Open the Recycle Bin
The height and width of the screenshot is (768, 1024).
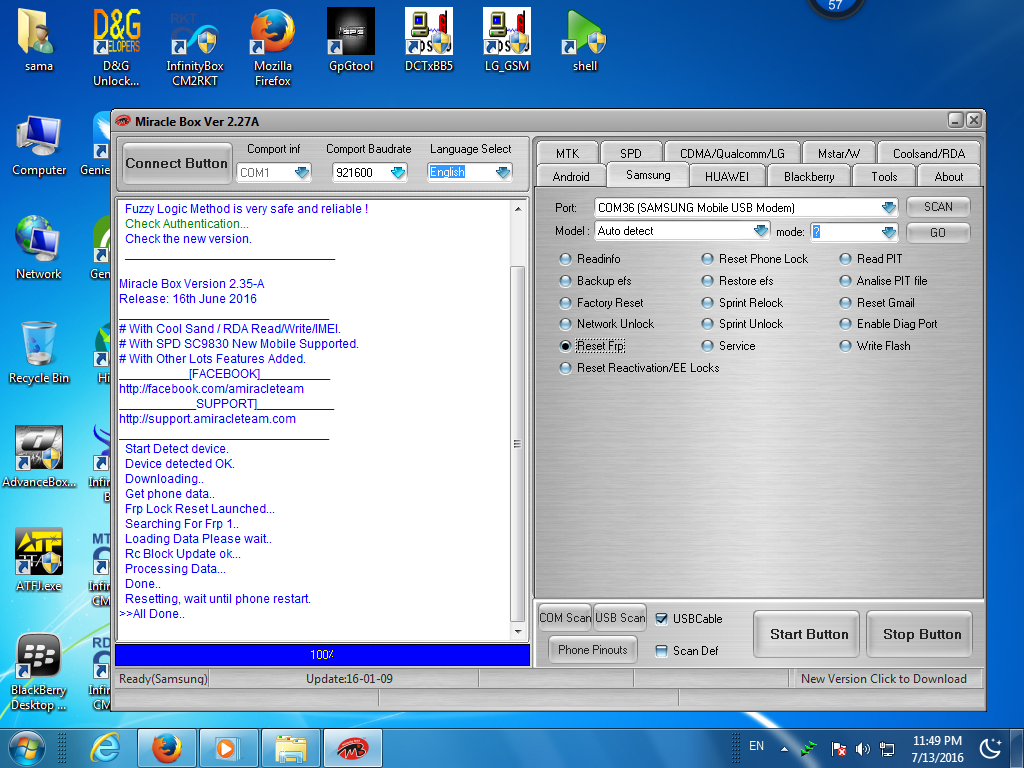39,353
